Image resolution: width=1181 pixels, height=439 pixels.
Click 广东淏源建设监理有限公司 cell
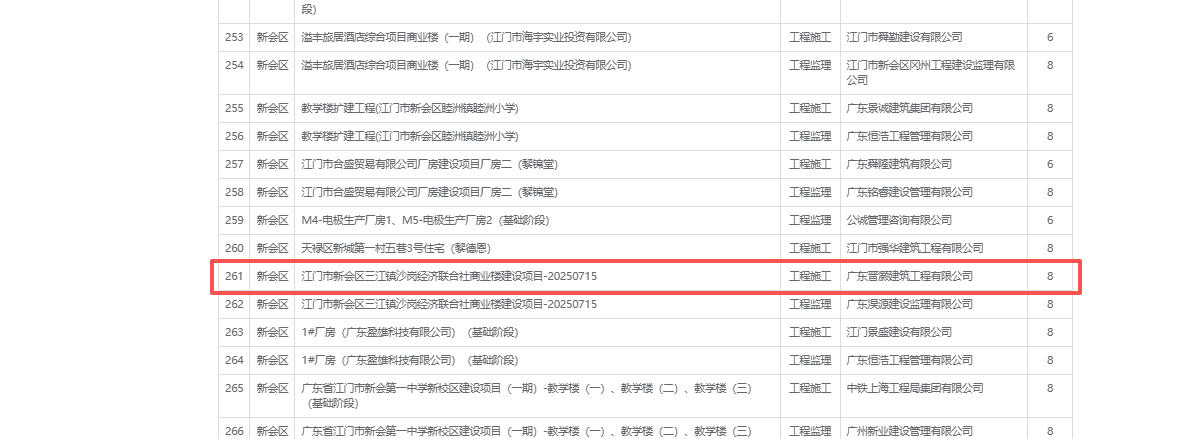909,304
